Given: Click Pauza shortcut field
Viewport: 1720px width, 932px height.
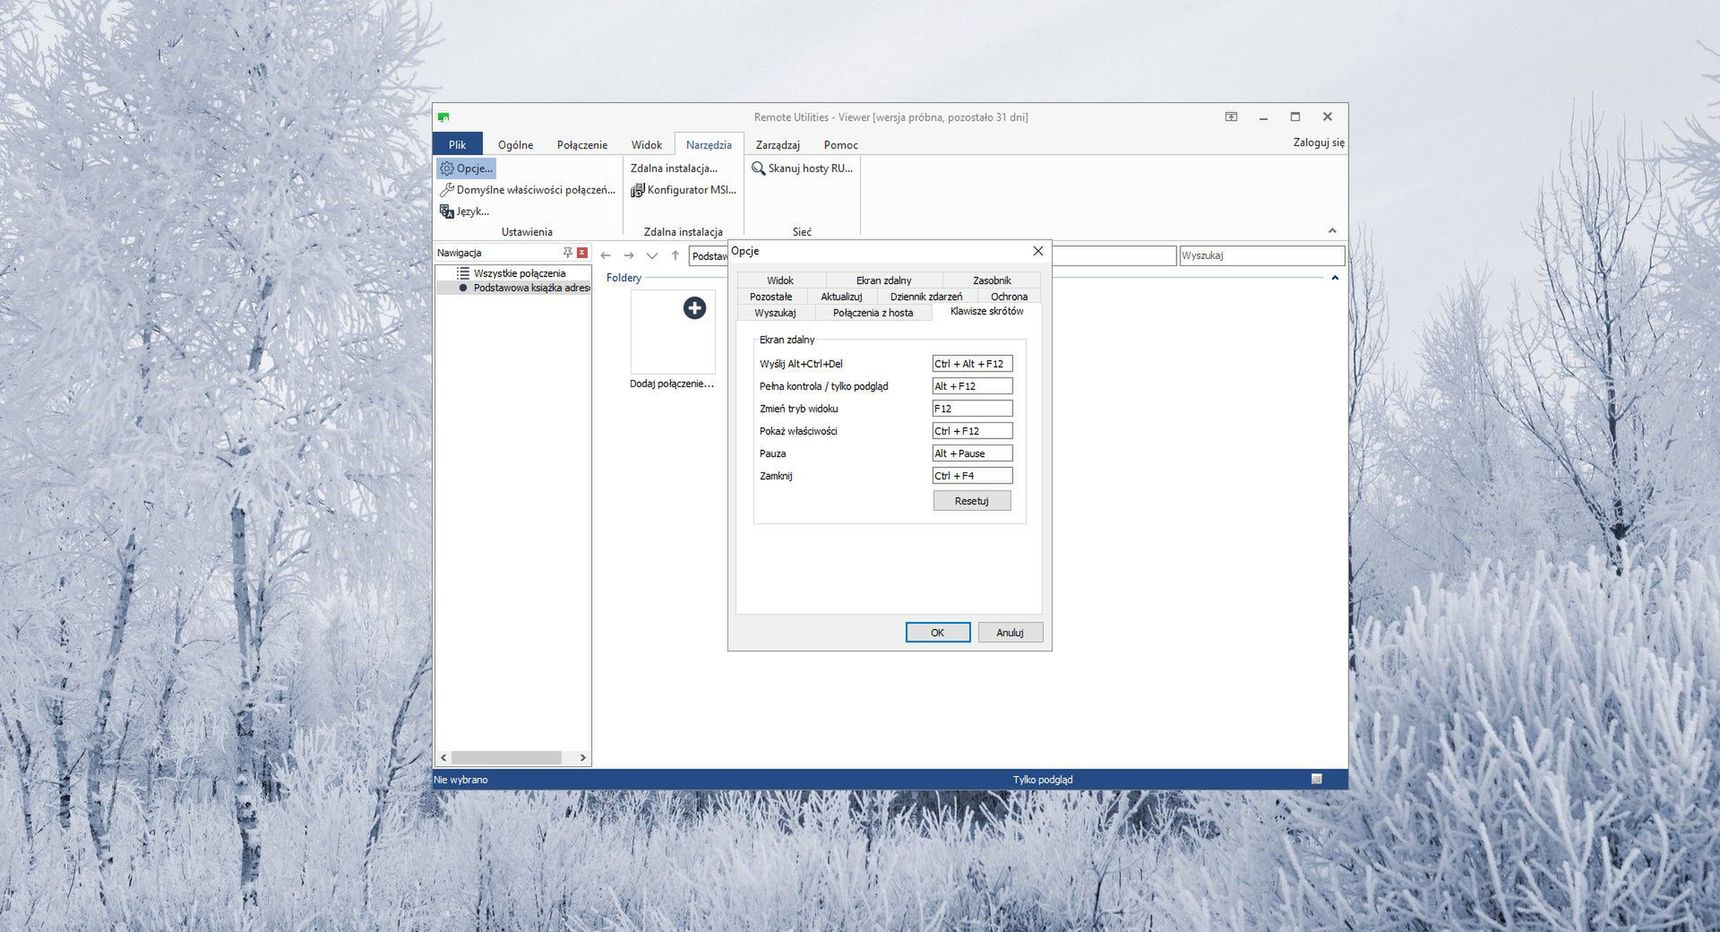Looking at the screenshot, I should click(x=972, y=453).
